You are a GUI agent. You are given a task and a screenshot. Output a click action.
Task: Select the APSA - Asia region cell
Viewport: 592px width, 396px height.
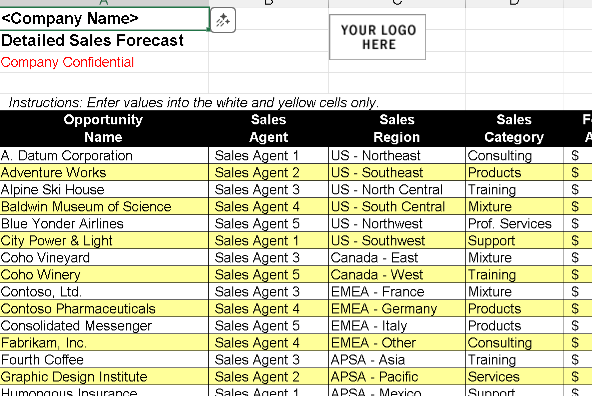click(397, 359)
